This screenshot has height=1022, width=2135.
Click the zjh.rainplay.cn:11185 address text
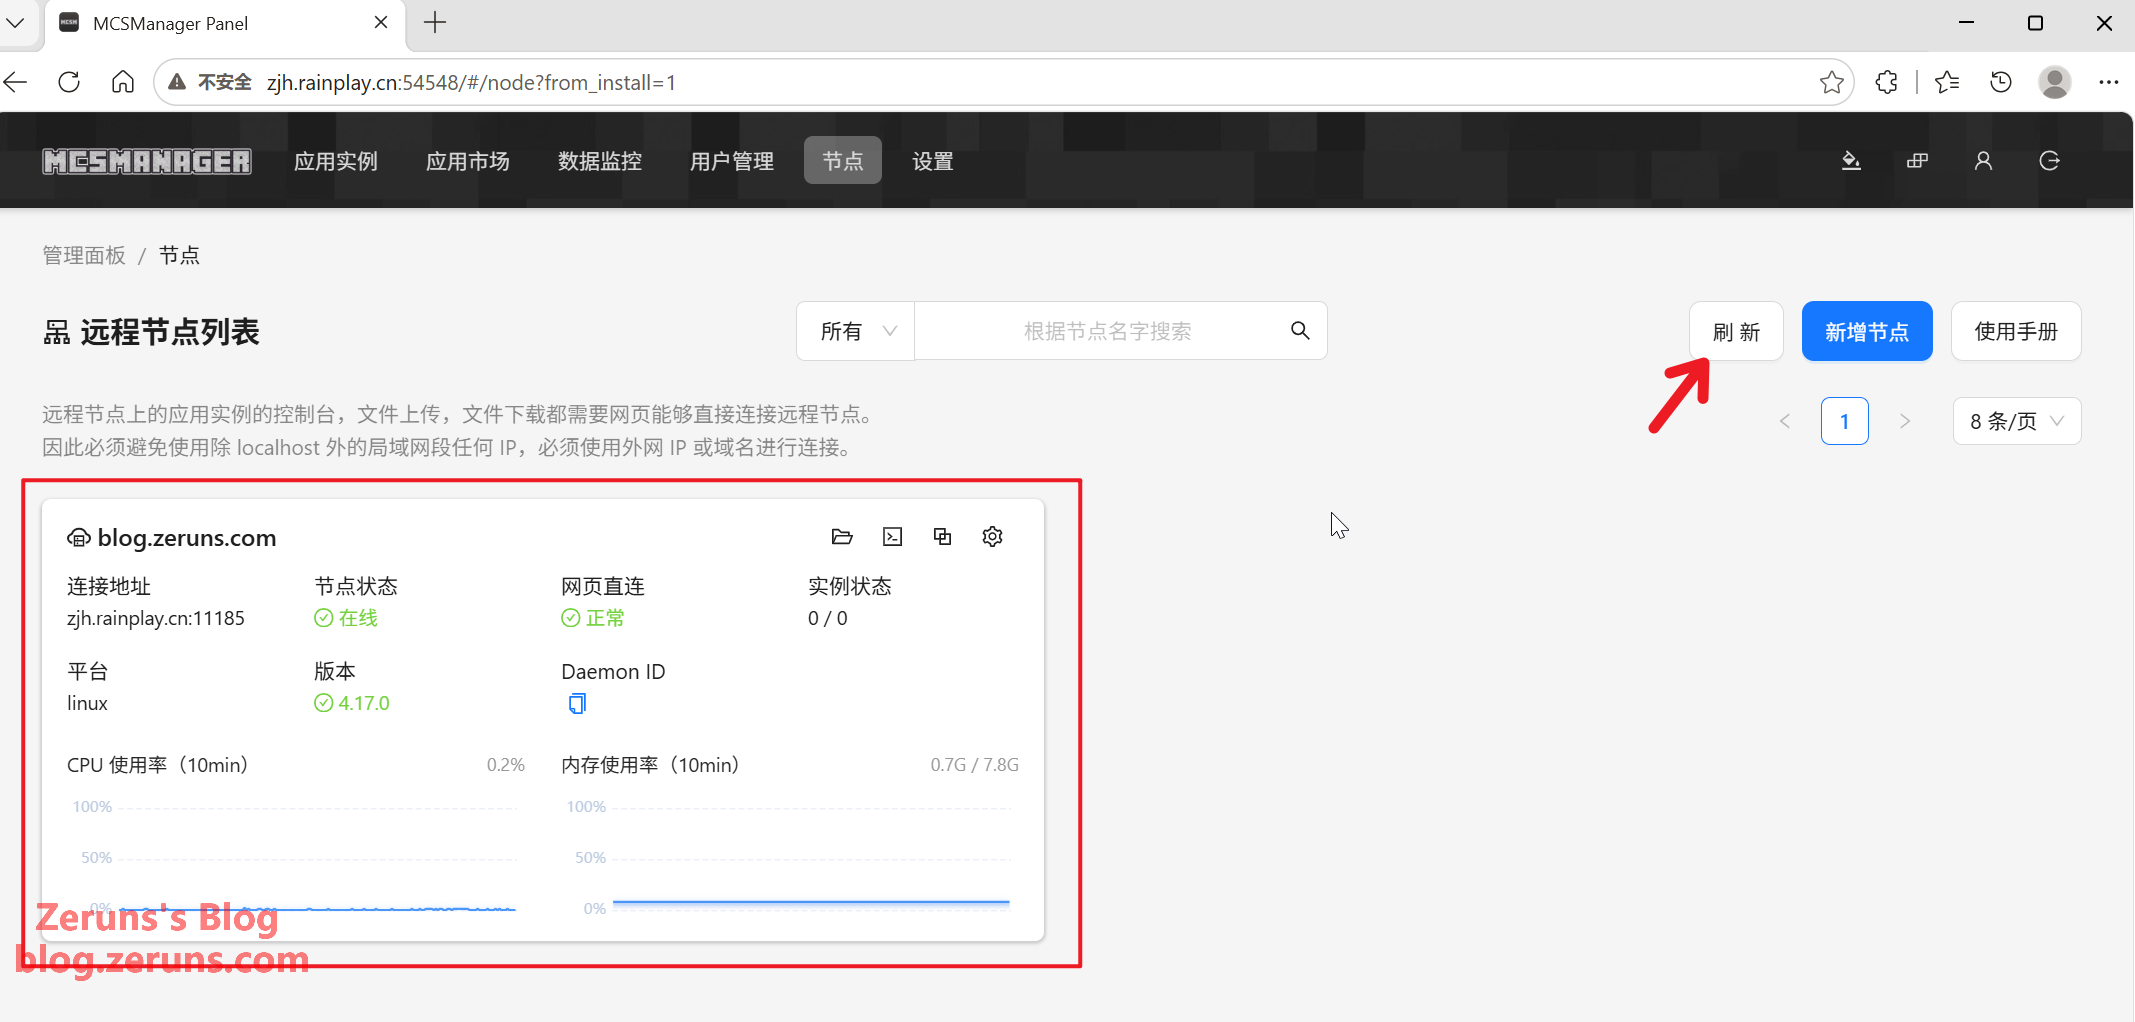156,619
